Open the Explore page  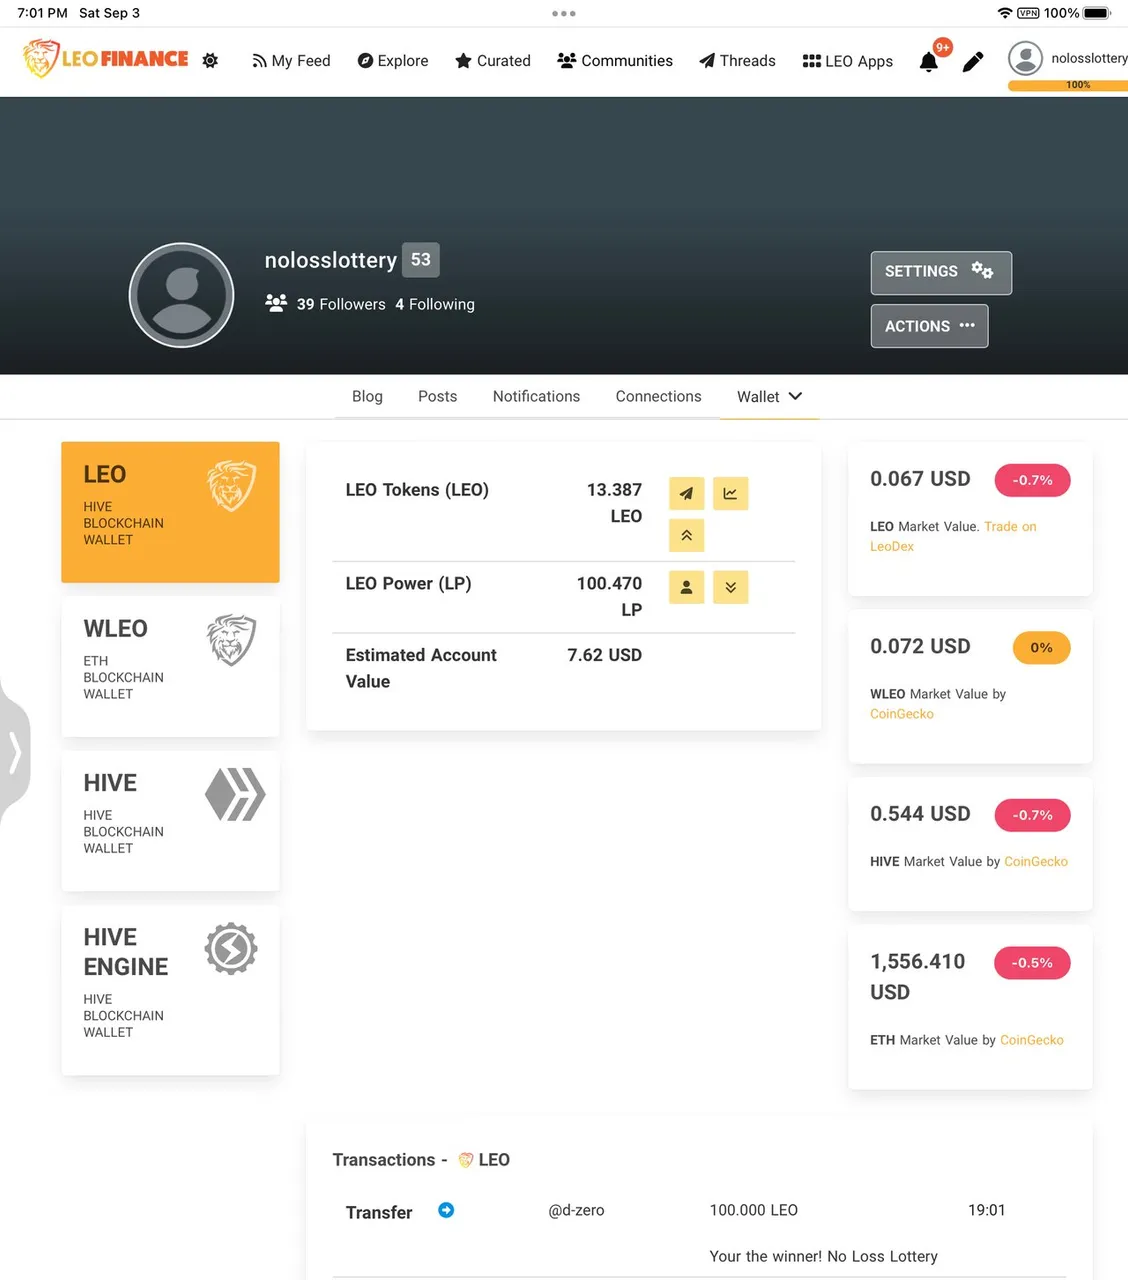pos(393,61)
